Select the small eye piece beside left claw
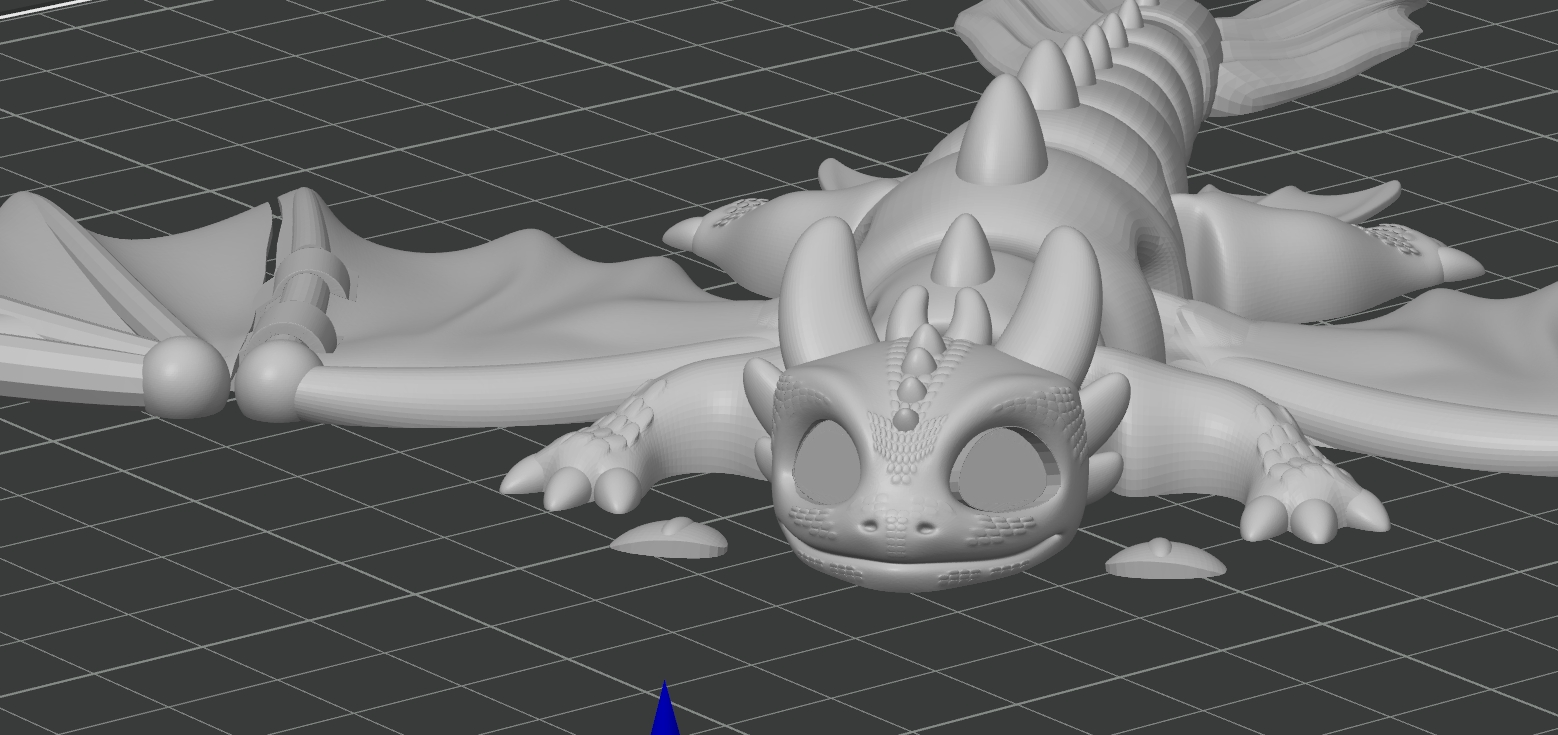Image resolution: width=1558 pixels, height=735 pixels. tap(669, 538)
